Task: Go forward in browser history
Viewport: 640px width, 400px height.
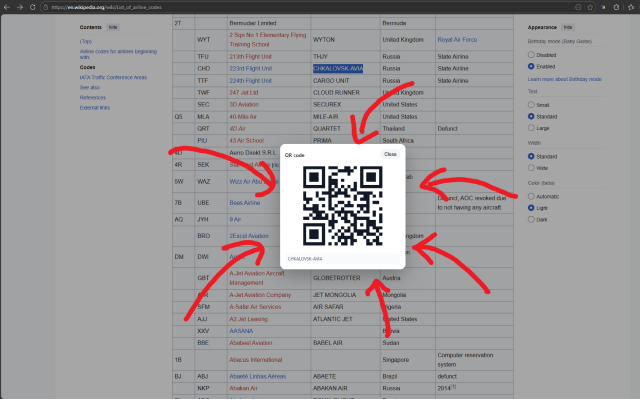Action: click(x=20, y=7)
